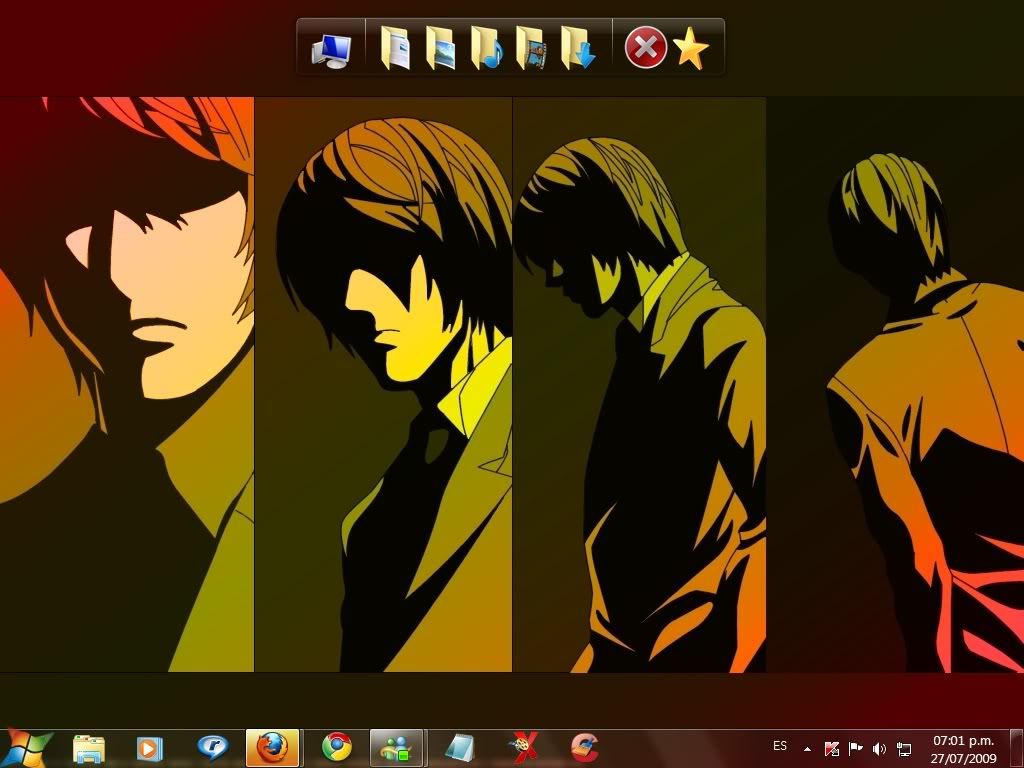Switch to the Firefox window
The width and height of the screenshot is (1024, 768).
[x=272, y=748]
